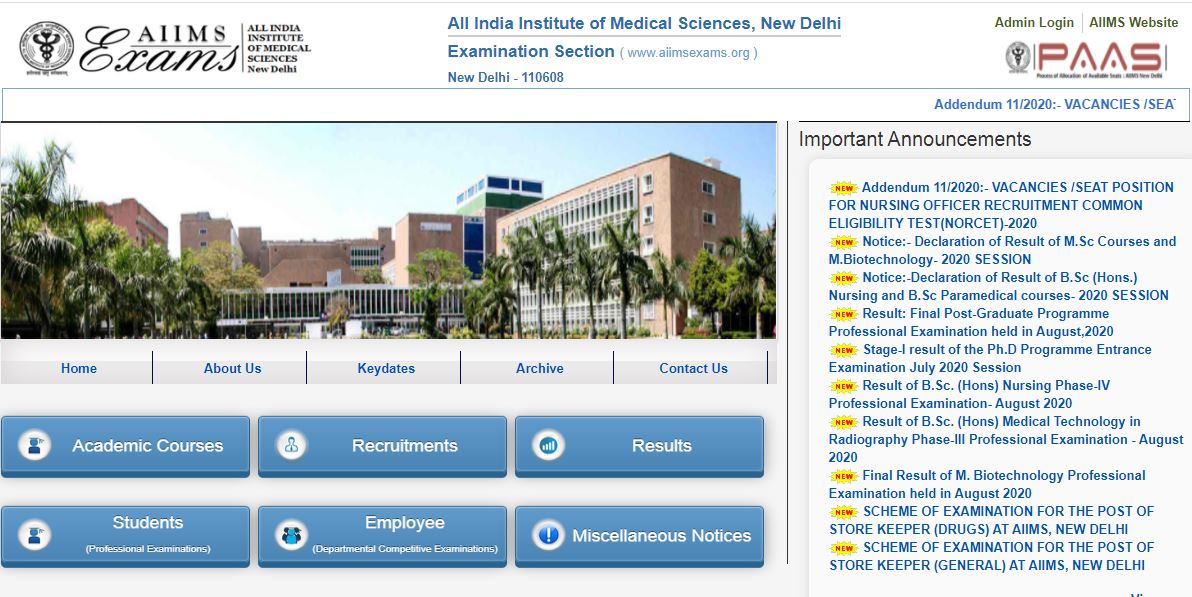Click the 'Important Announcements' heading
The width and height of the screenshot is (1192, 597).
coord(915,139)
